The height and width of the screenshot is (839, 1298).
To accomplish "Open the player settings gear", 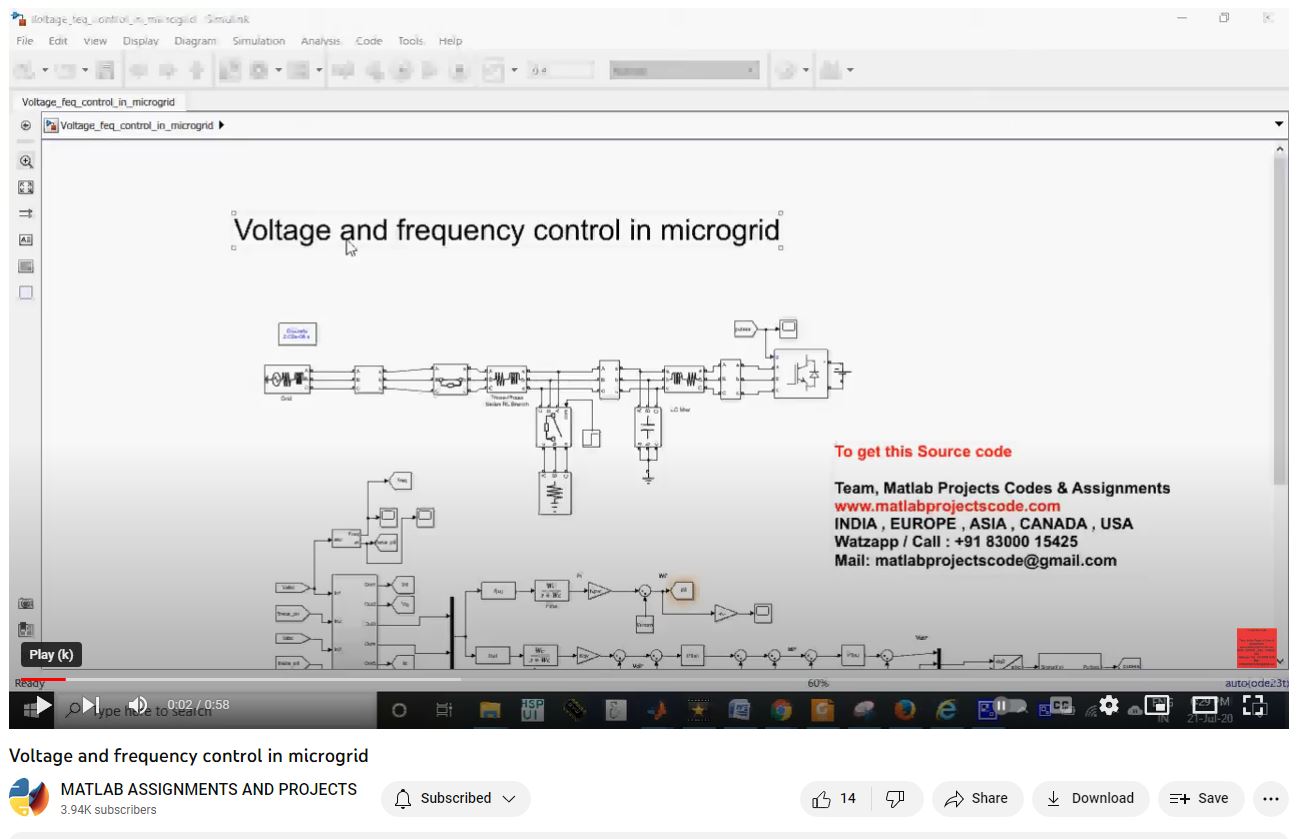I will click(x=1108, y=705).
